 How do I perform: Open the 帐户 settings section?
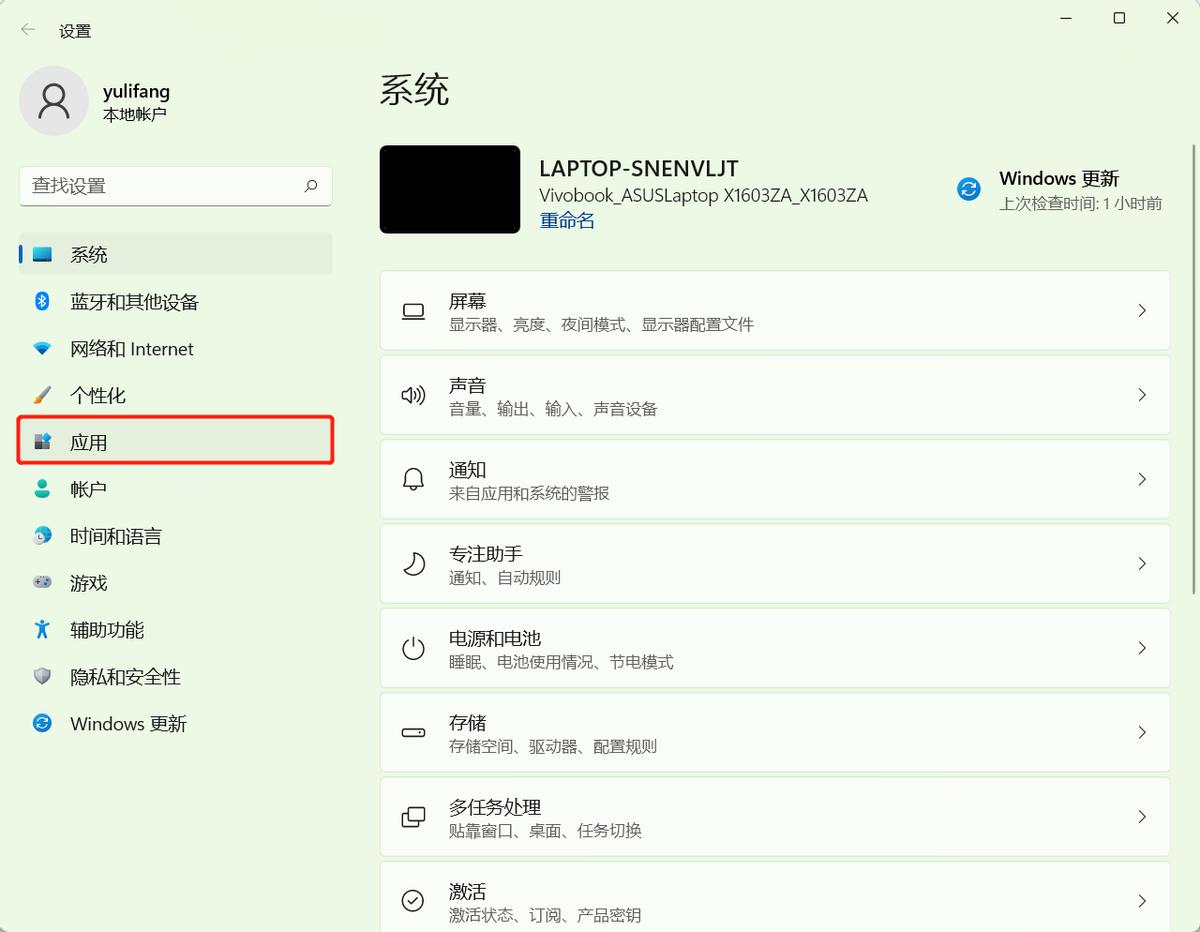[89, 488]
